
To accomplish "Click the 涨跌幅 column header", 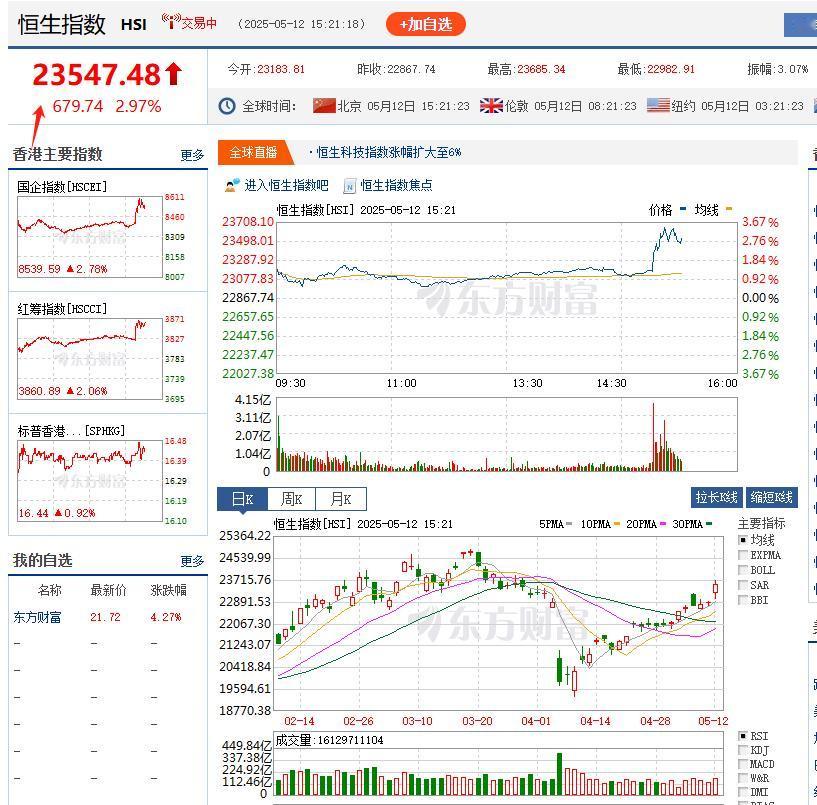I will pyautogui.click(x=168, y=590).
